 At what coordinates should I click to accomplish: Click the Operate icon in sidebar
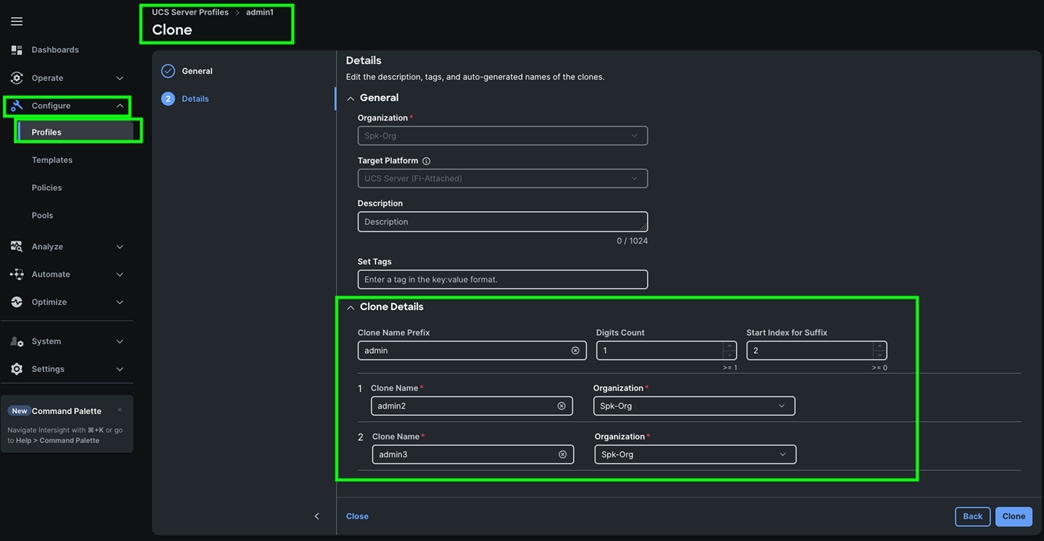[17, 78]
